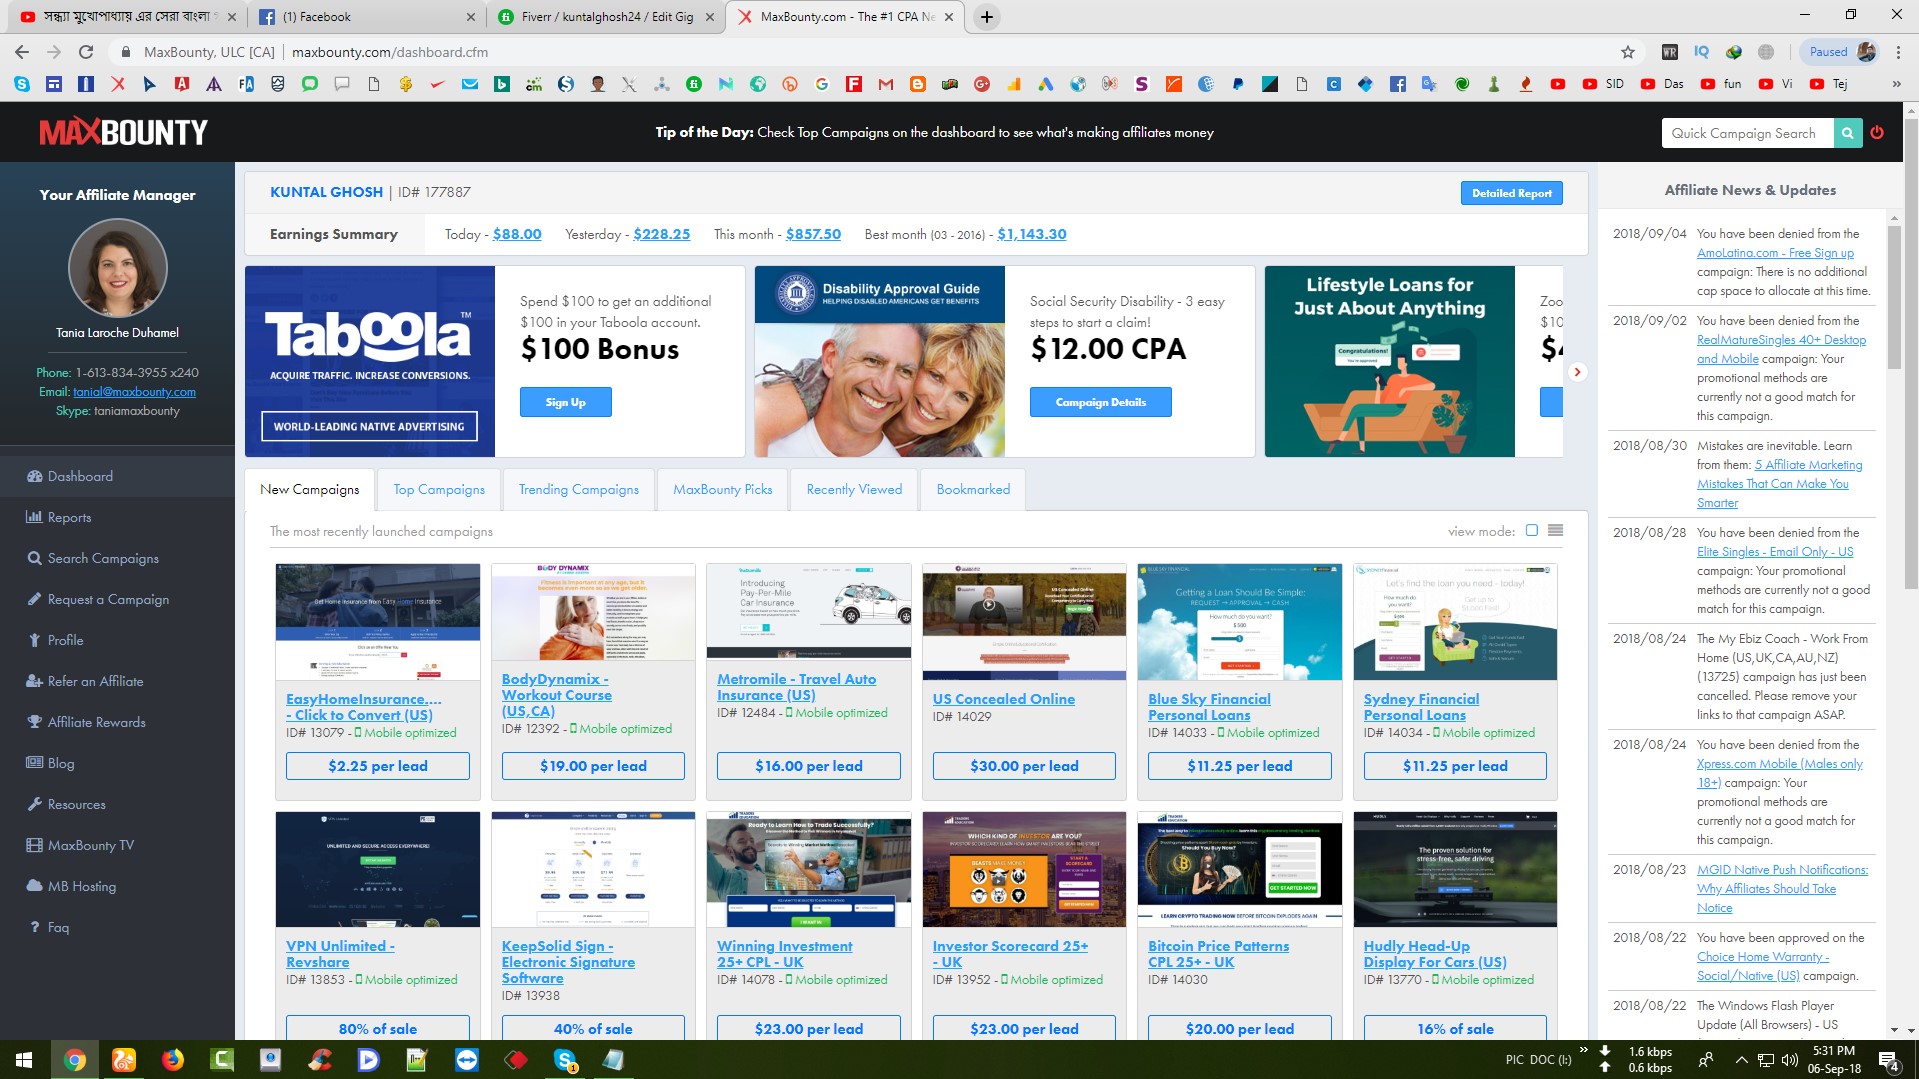Click the news panel vertical scrollbar
This screenshot has height=1079, width=1919.
coord(1893,300)
